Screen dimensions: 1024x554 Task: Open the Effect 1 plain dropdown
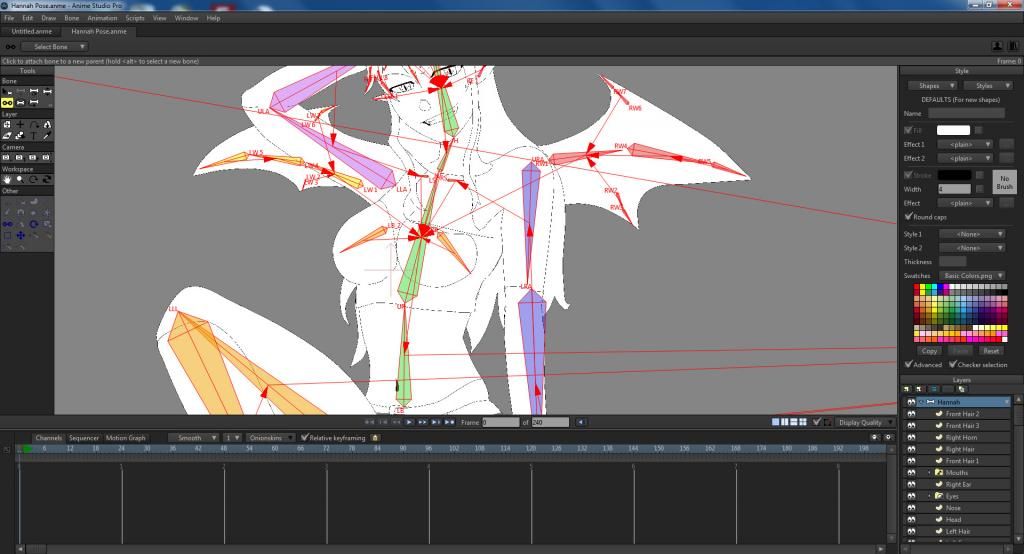point(965,144)
